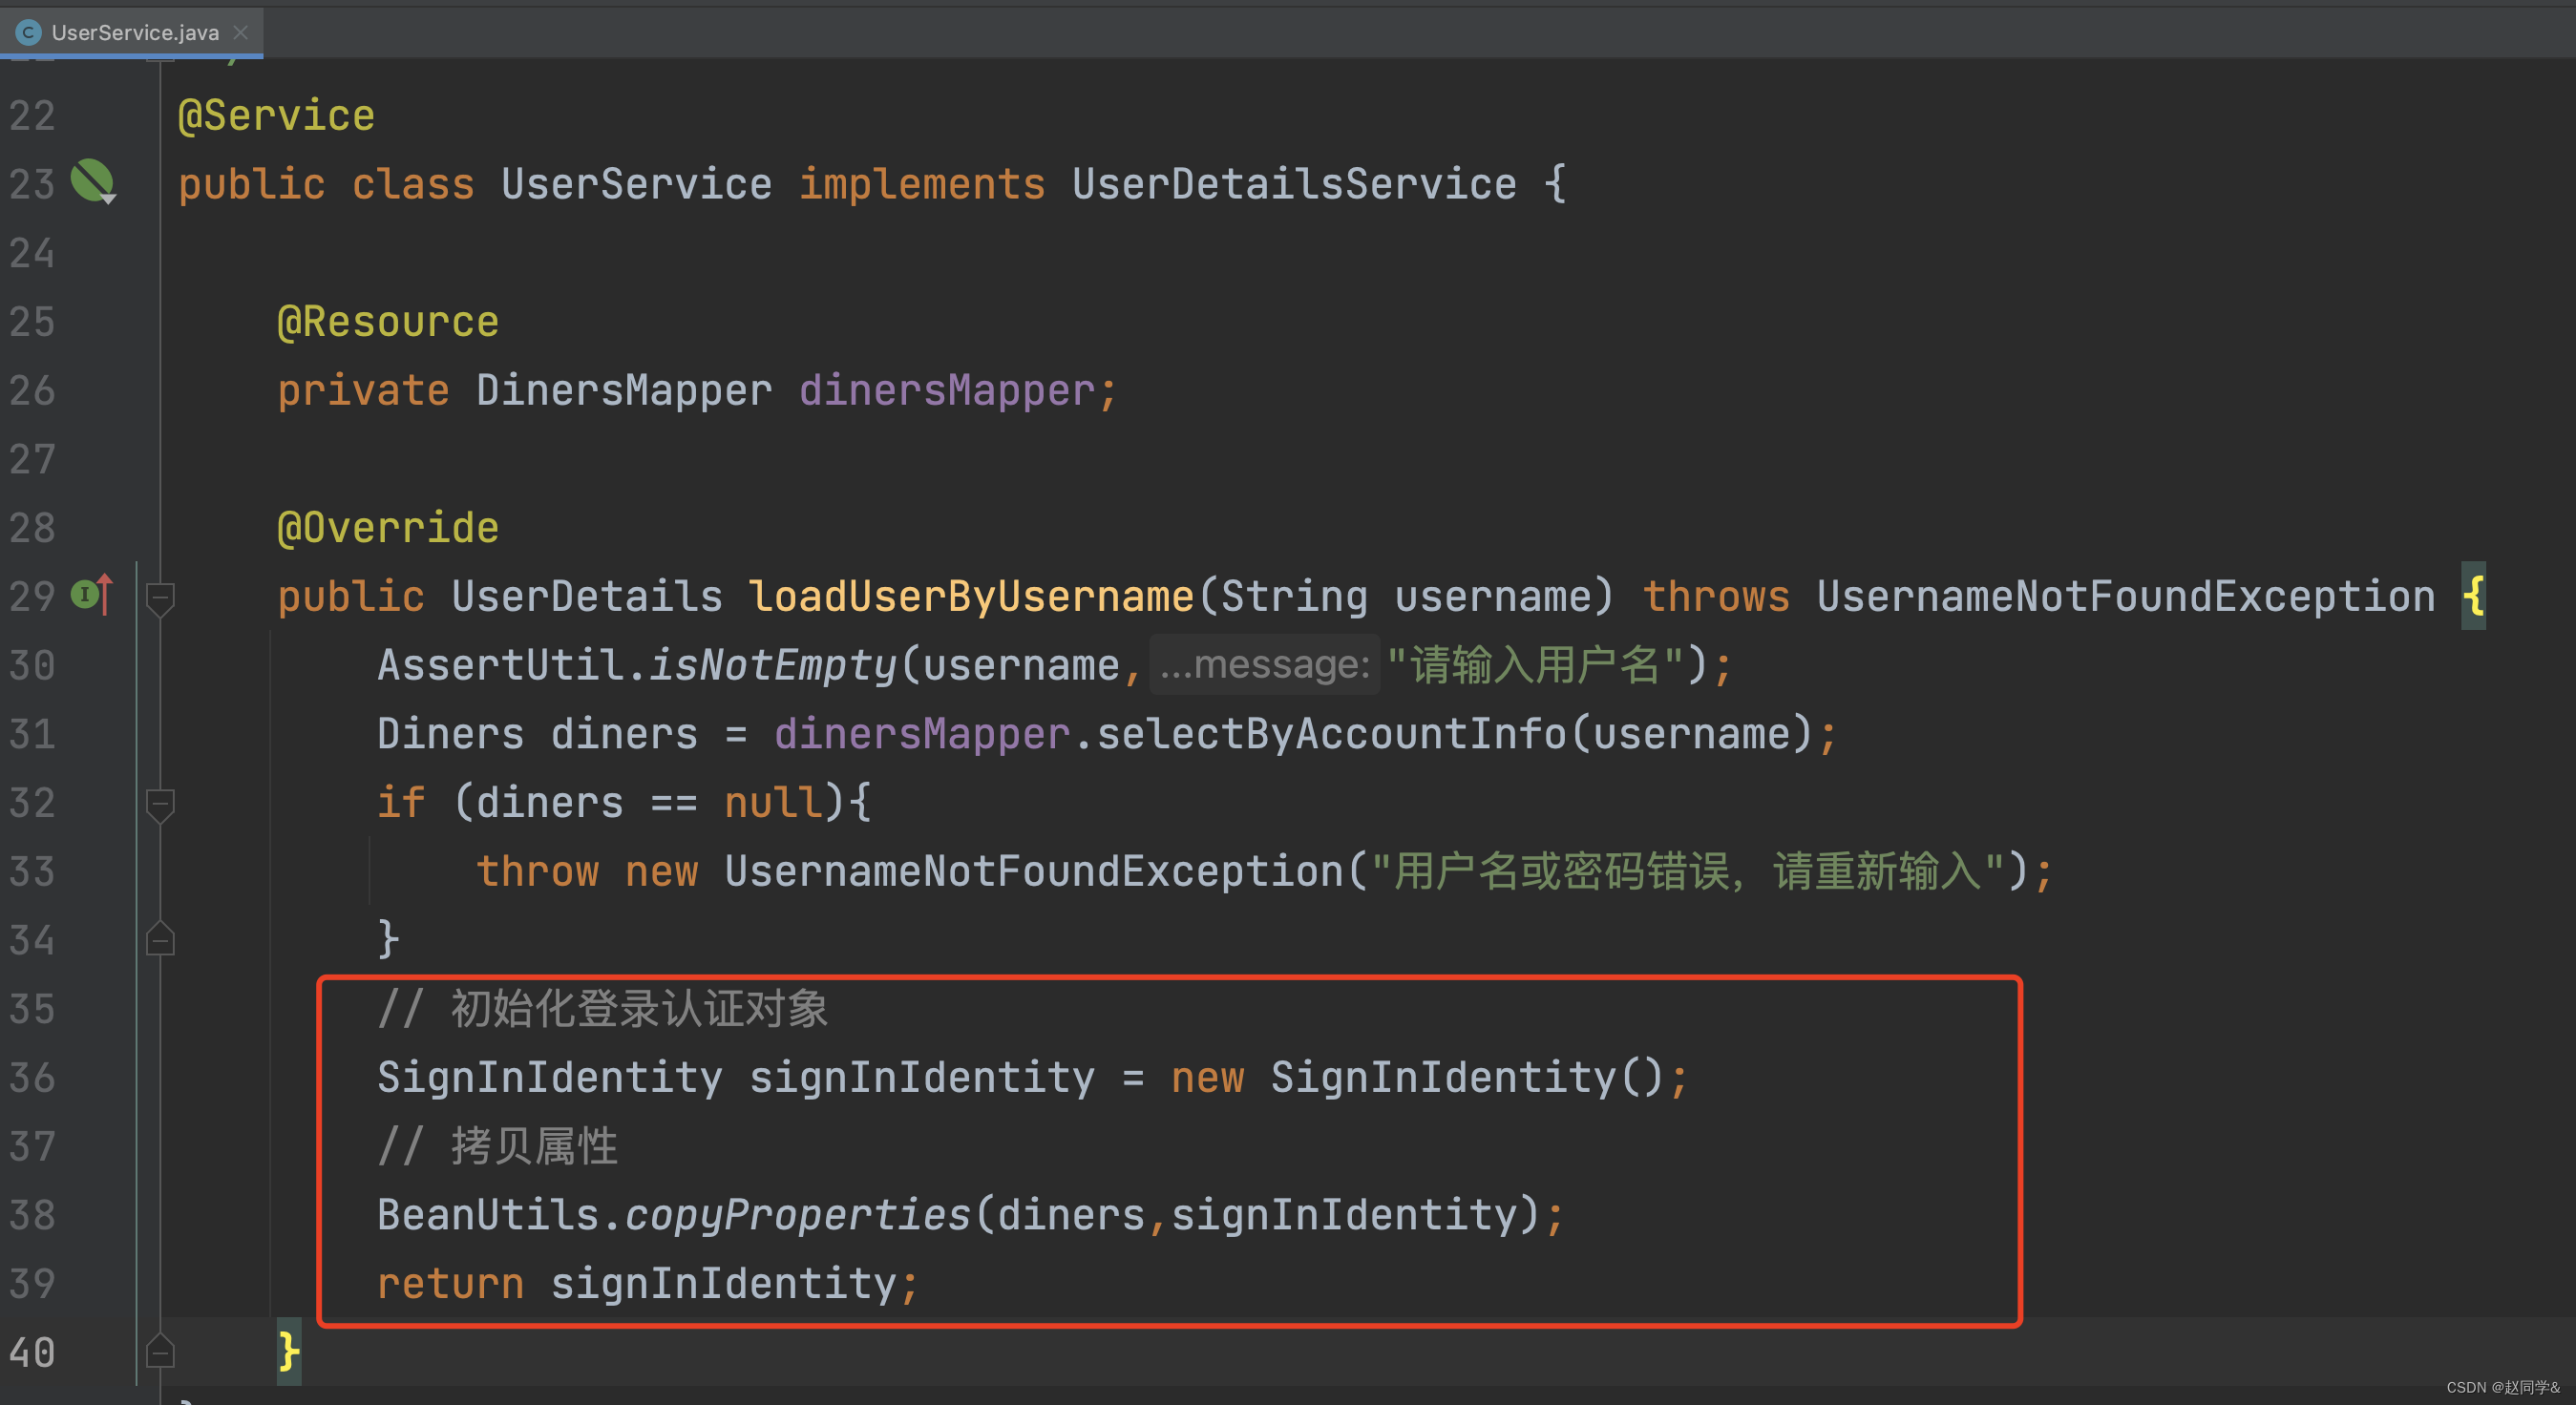The image size is (2576, 1405).
Task: Click the @Service annotation
Action: [276, 116]
